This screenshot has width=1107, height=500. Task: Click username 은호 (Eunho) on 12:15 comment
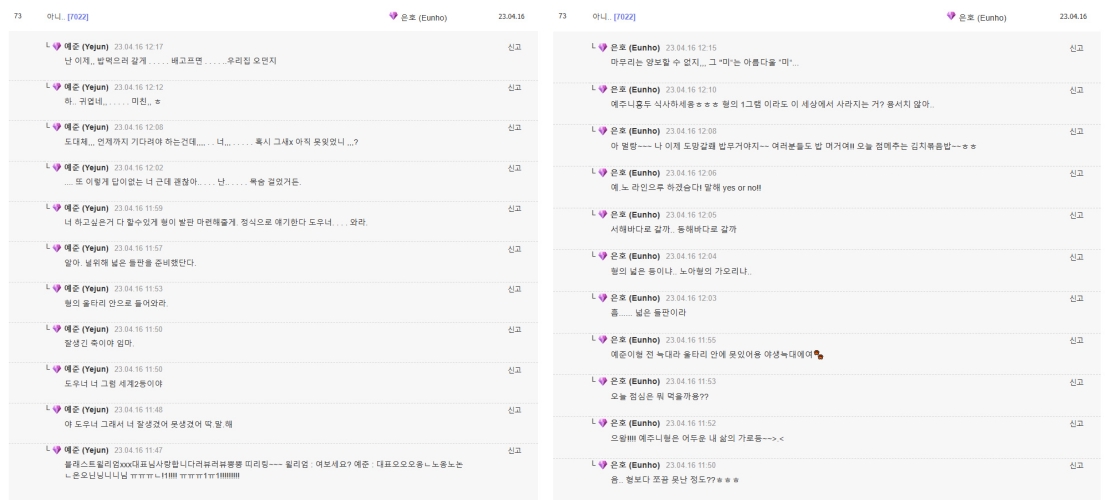635,48
